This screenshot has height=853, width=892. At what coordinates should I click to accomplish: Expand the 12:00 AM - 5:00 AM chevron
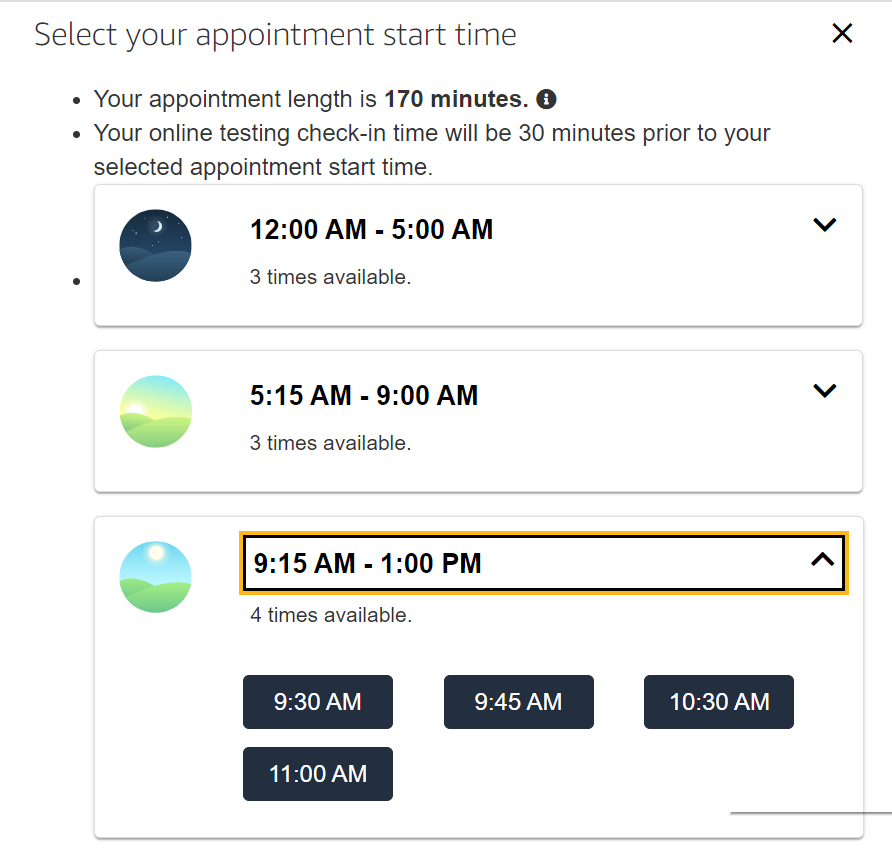pyautogui.click(x=824, y=224)
